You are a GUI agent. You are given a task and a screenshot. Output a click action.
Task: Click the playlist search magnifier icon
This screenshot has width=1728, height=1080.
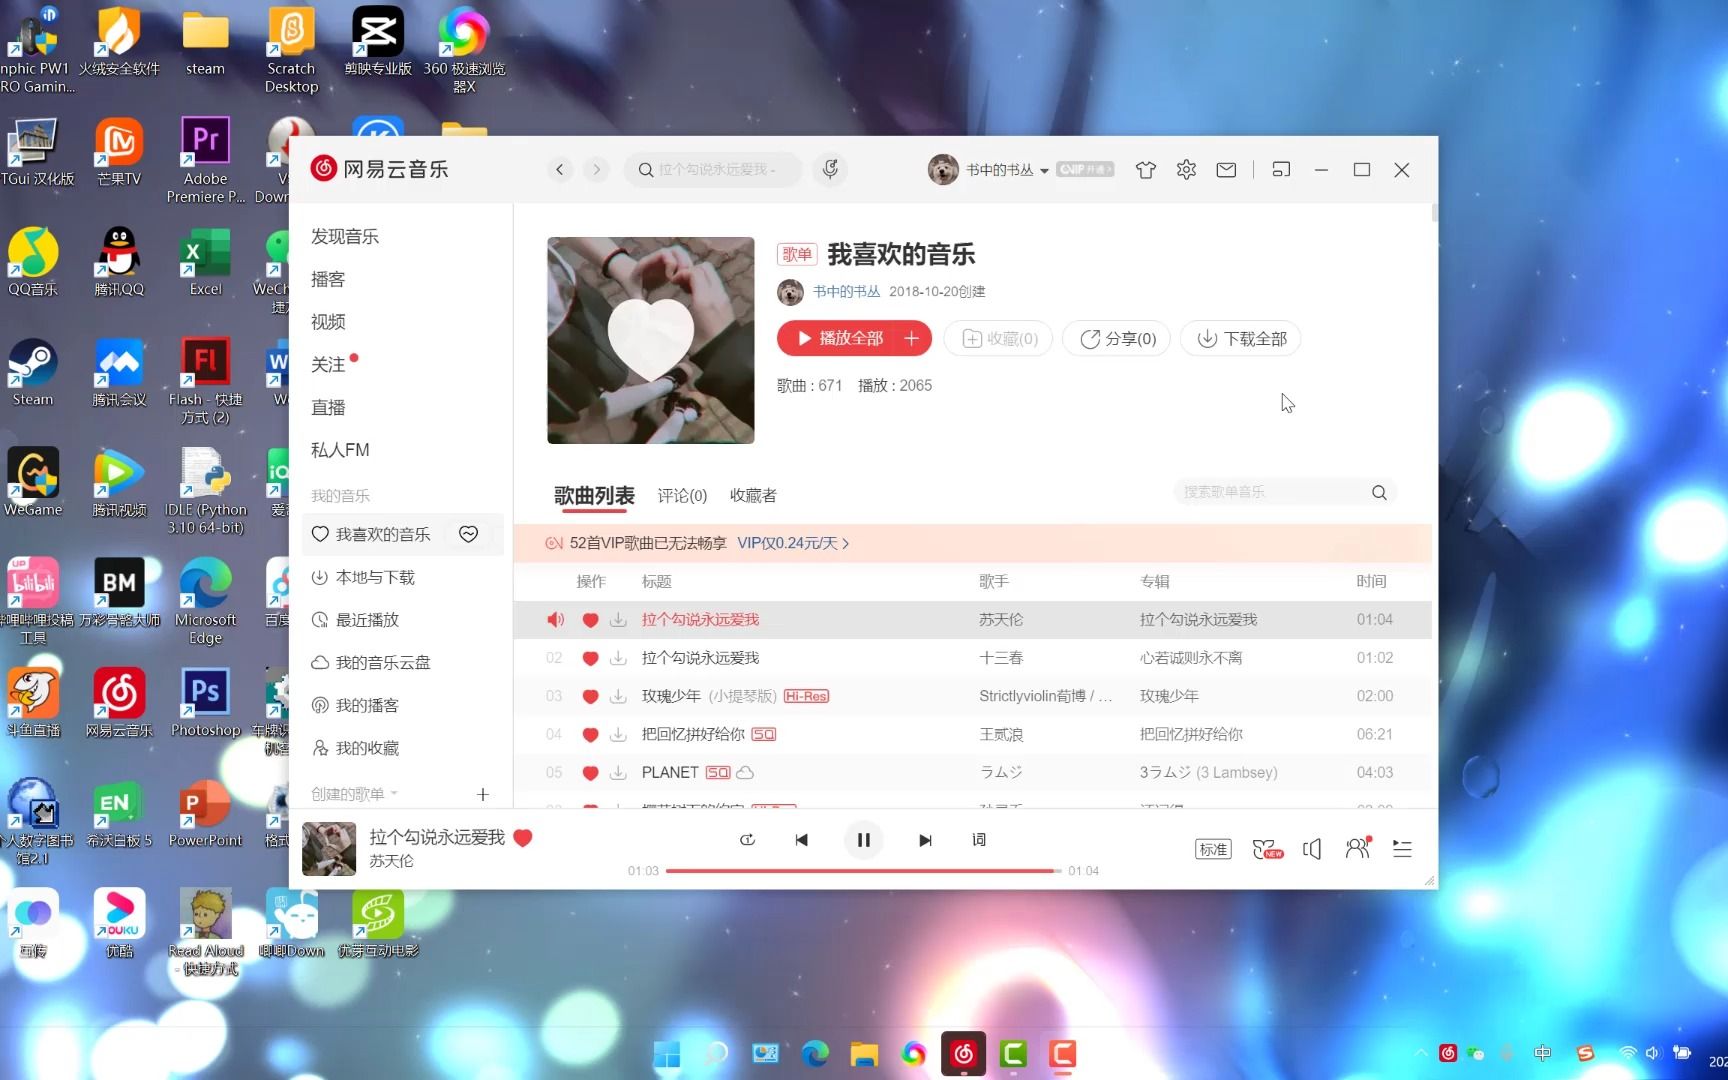click(x=1379, y=492)
